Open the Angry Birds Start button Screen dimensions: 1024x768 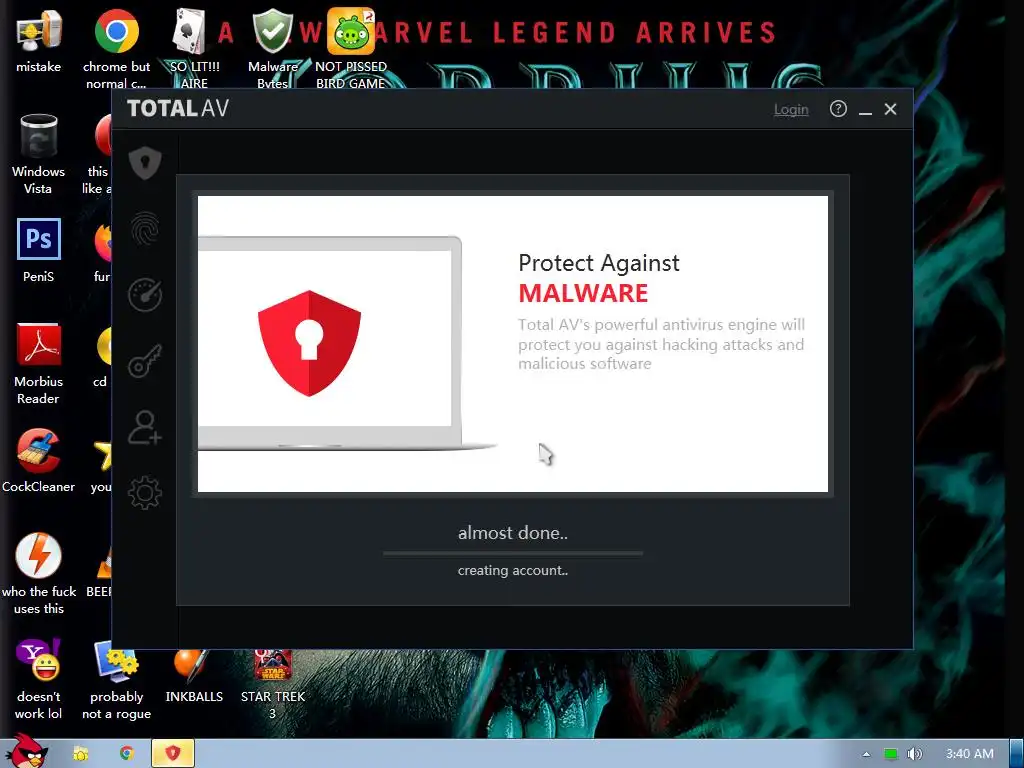pyautogui.click(x=26, y=751)
